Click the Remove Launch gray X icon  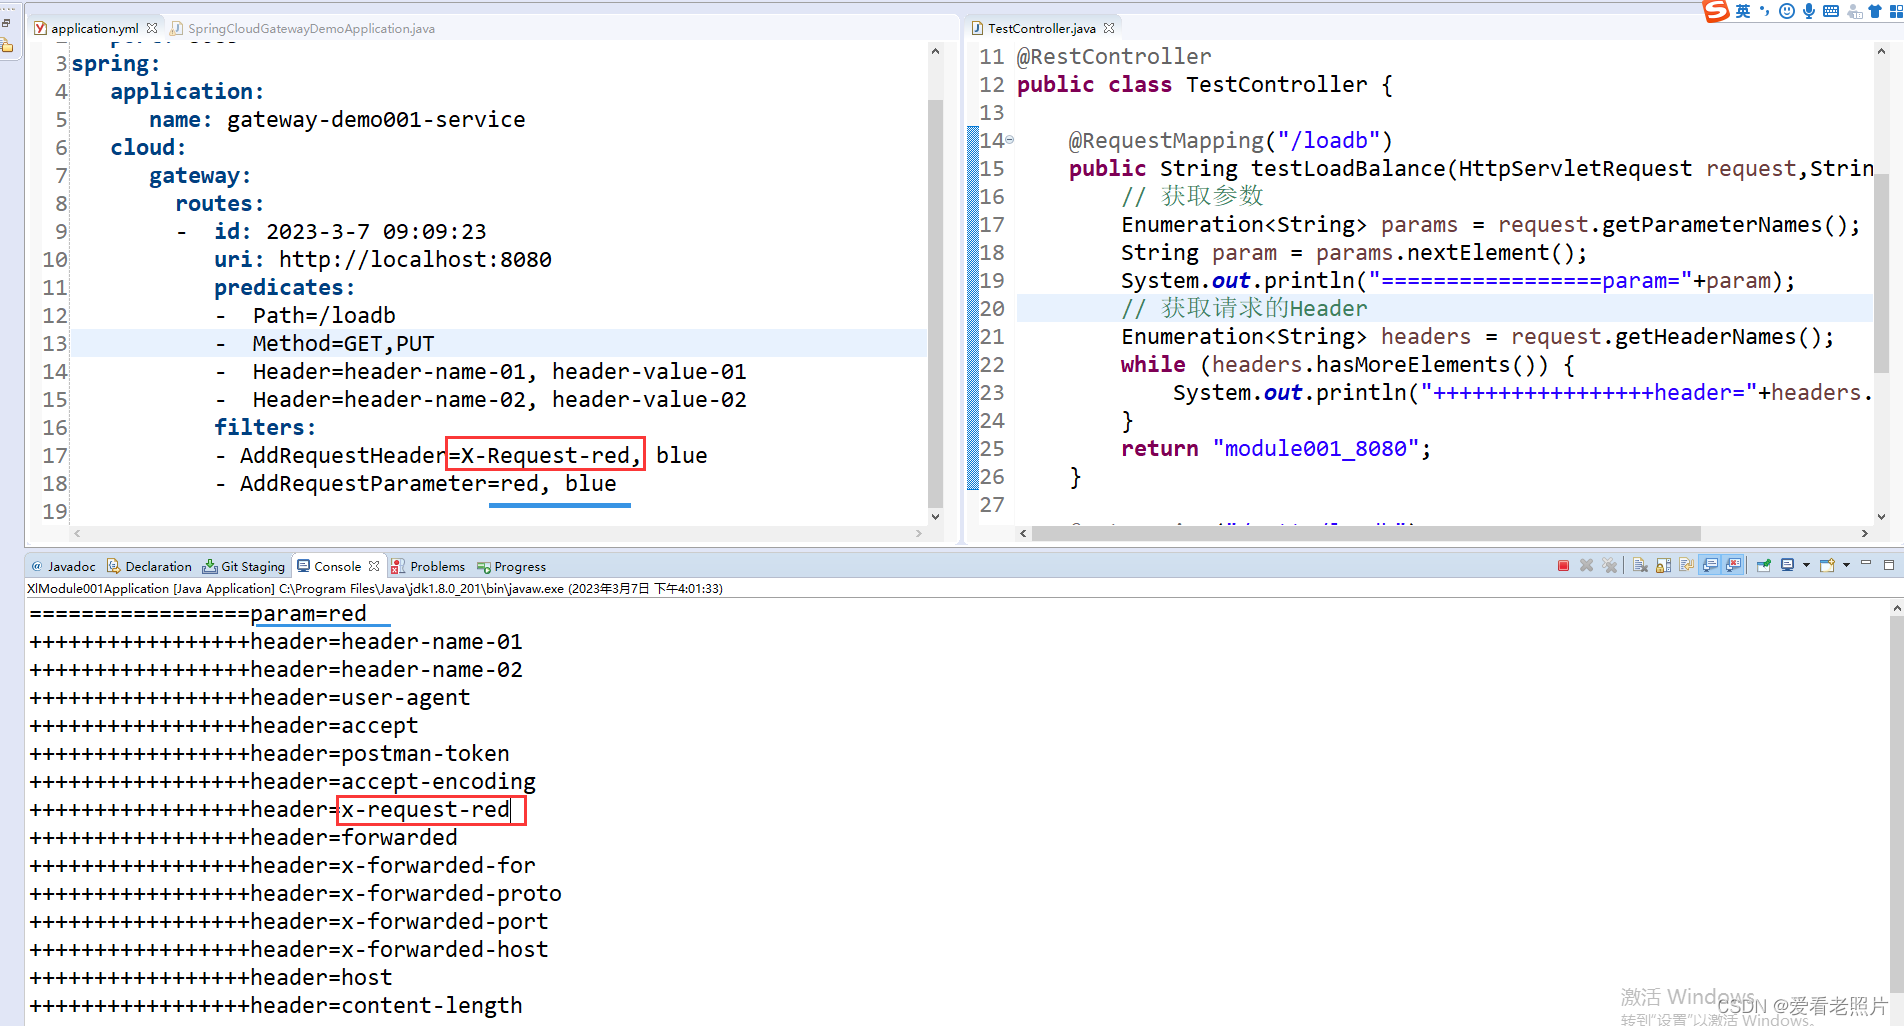(1586, 565)
